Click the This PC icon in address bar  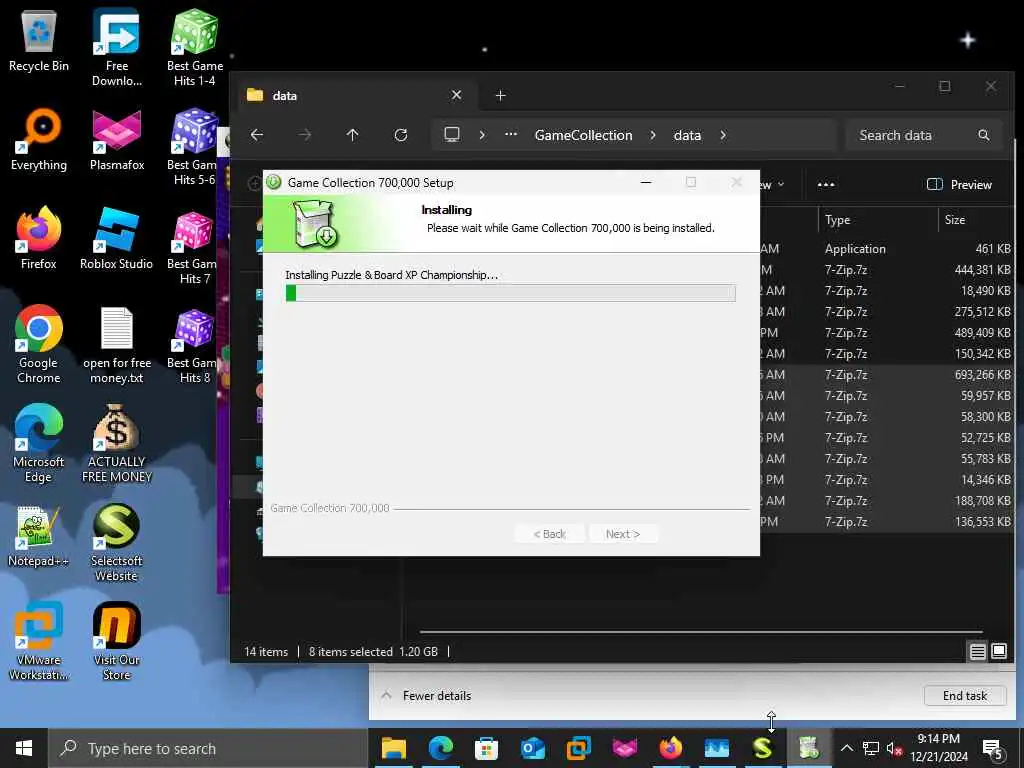pos(452,135)
